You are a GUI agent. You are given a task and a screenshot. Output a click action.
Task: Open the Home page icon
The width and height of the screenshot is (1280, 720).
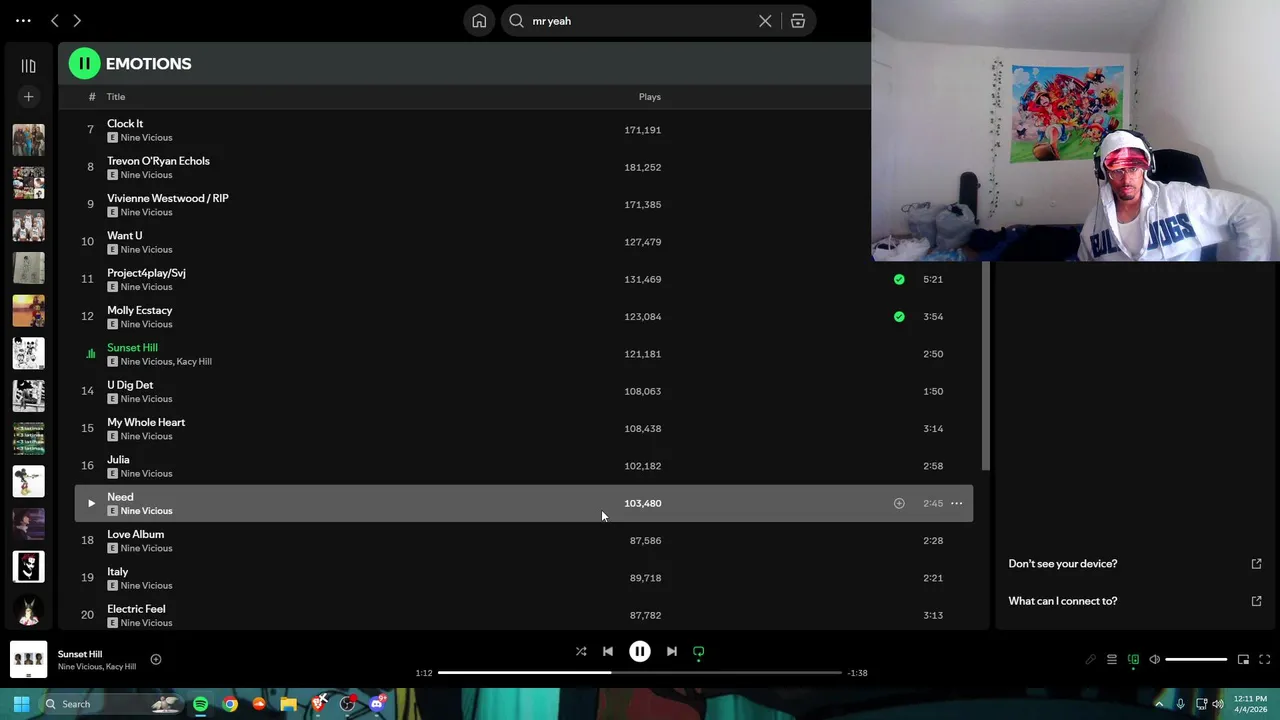[x=479, y=21]
